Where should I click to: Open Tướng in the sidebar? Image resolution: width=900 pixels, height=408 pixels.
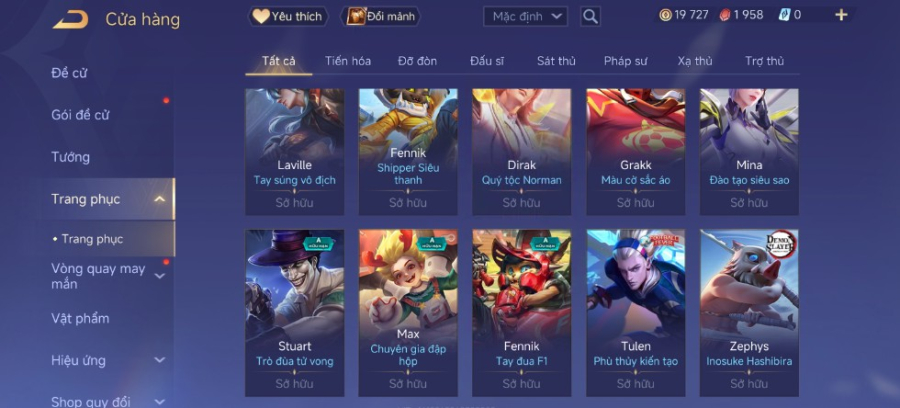point(71,157)
